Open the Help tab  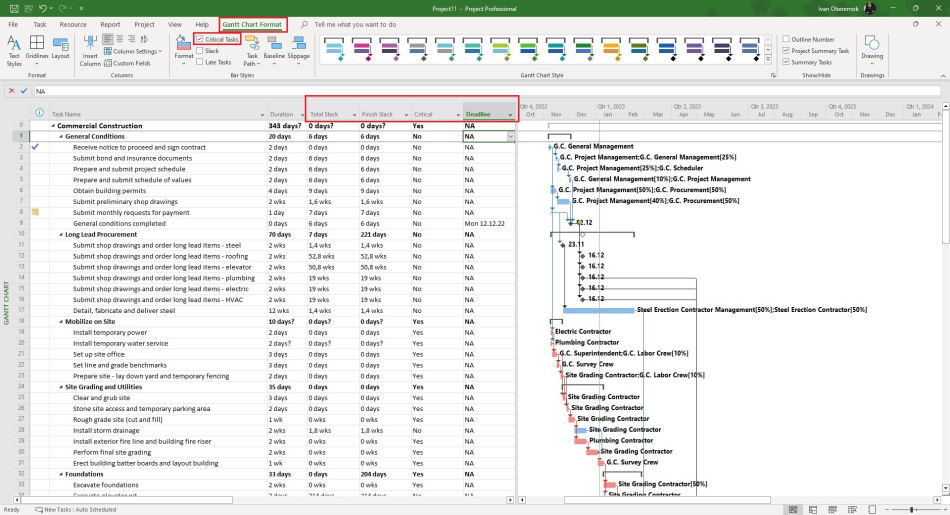tap(202, 24)
